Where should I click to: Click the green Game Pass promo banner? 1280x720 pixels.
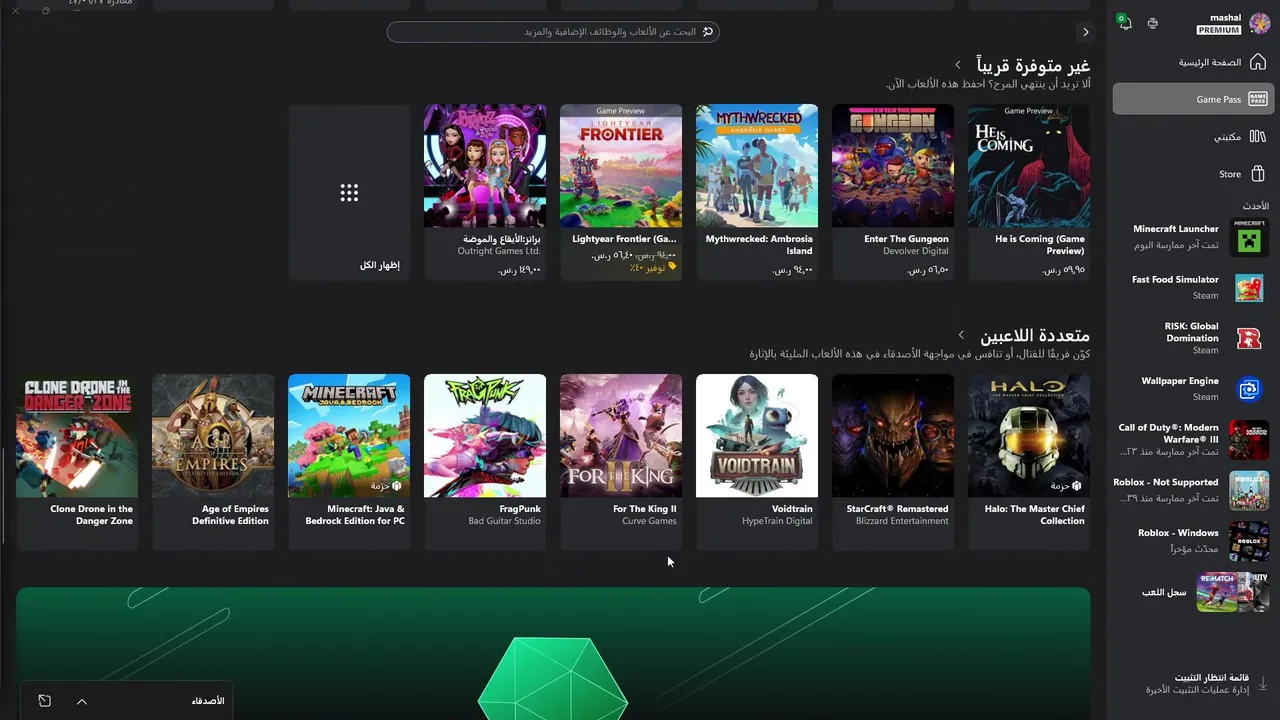tap(553, 653)
